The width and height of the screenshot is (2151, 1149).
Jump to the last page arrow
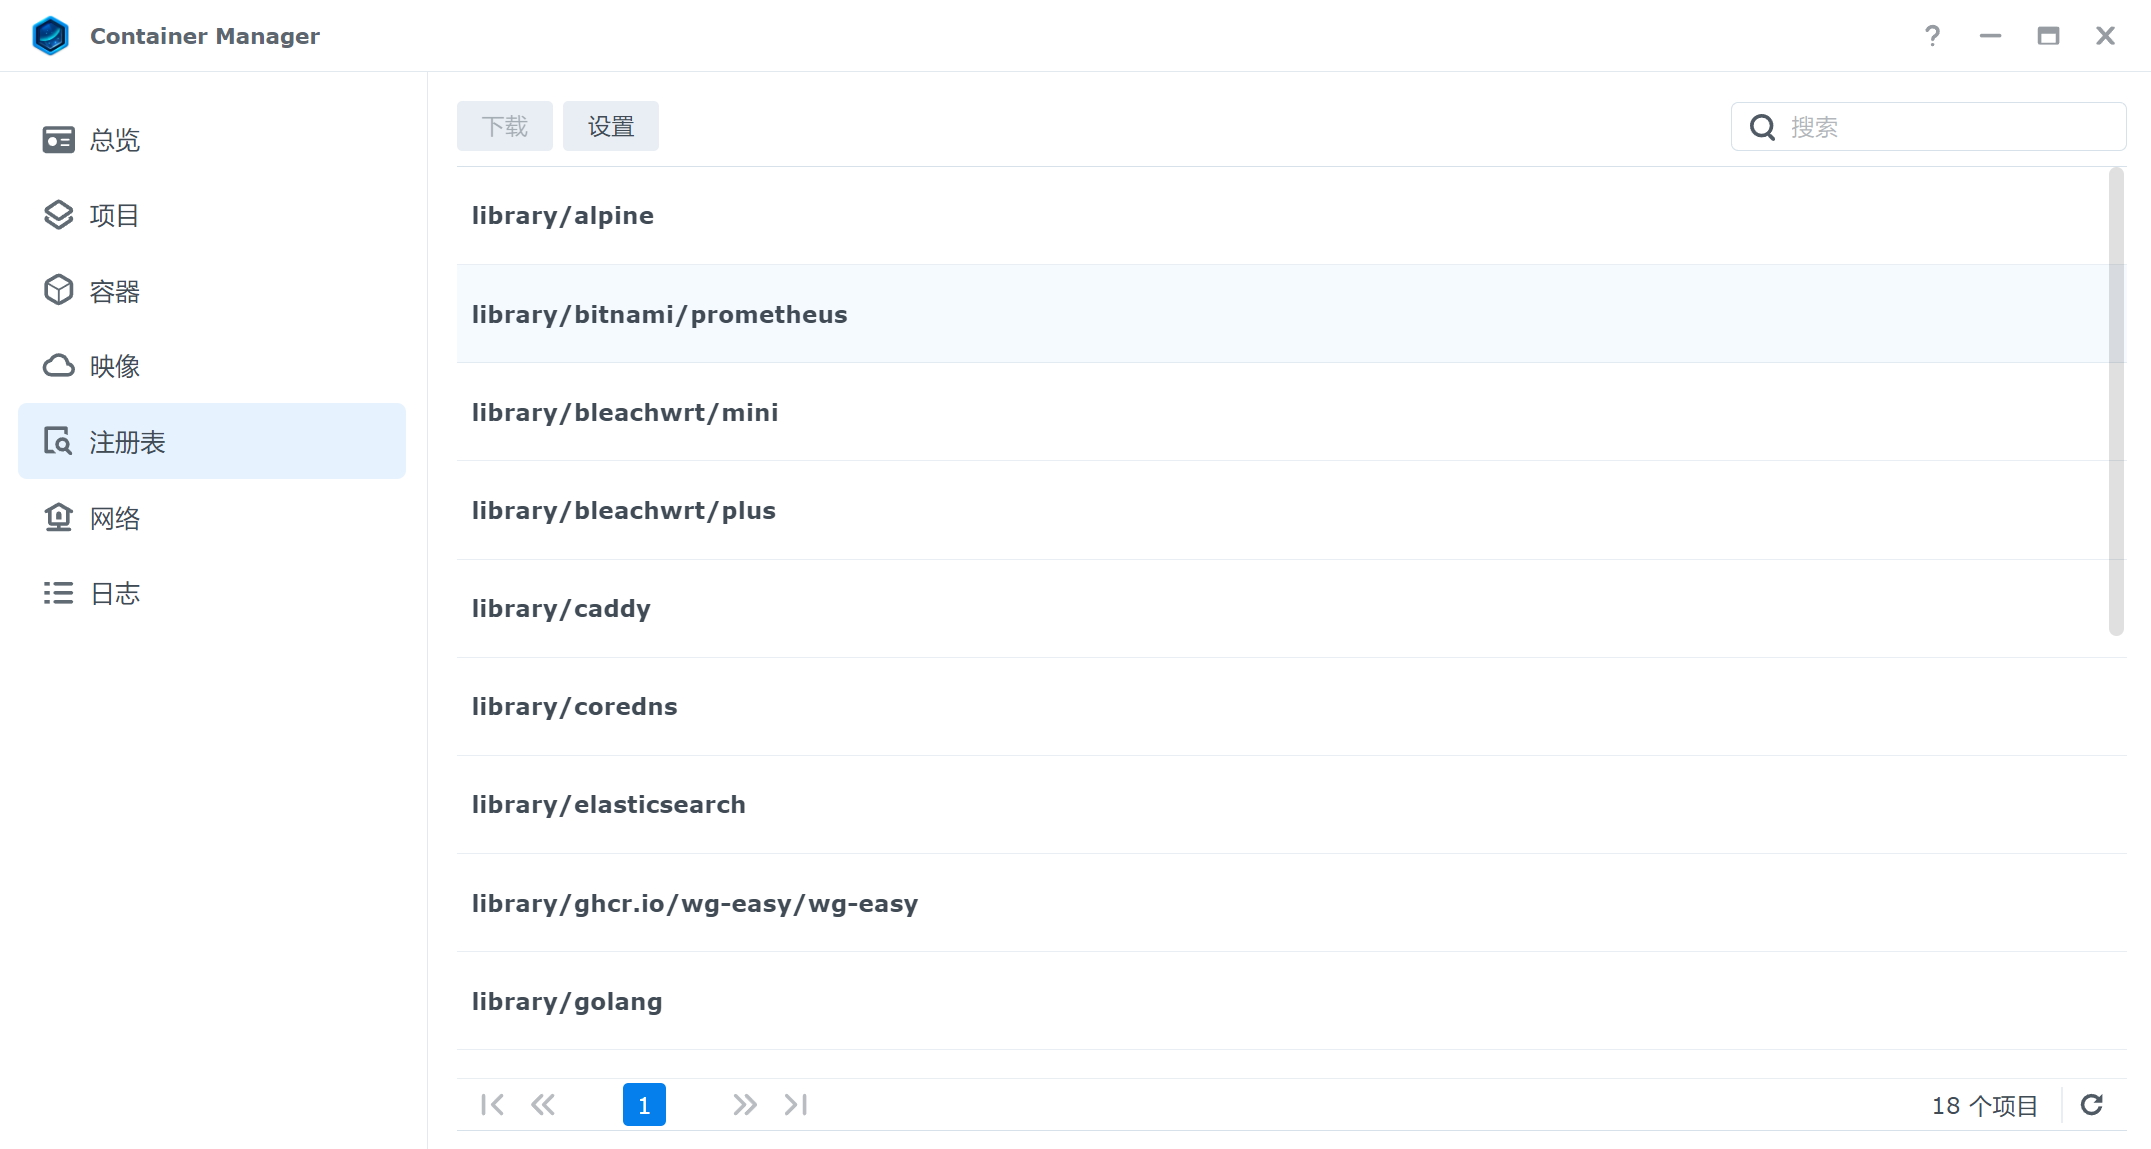coord(796,1105)
